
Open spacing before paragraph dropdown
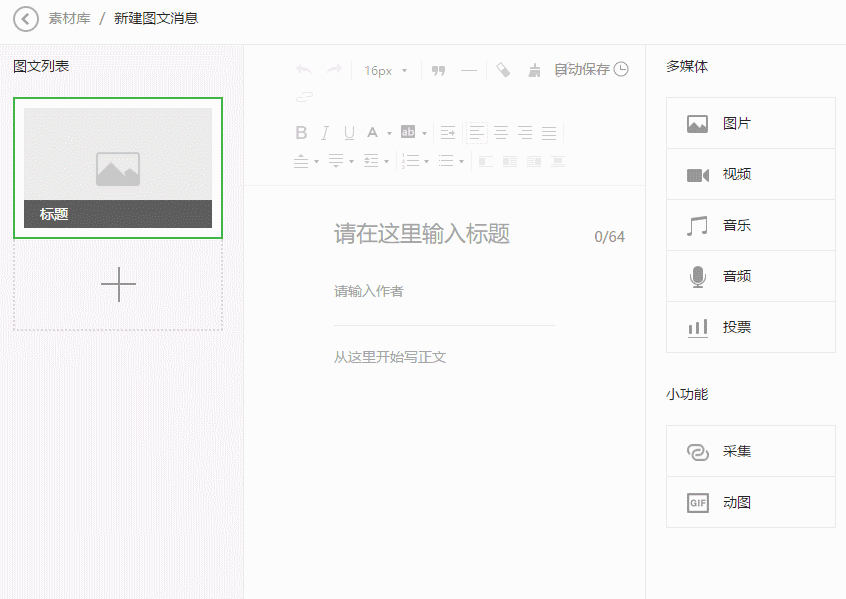click(306, 161)
